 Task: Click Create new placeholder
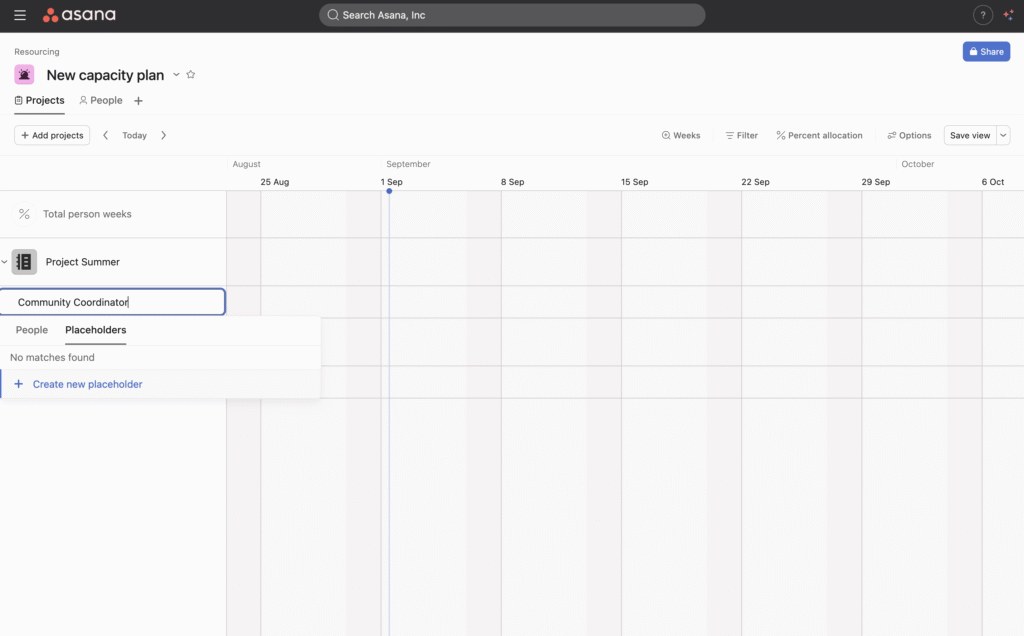click(87, 384)
